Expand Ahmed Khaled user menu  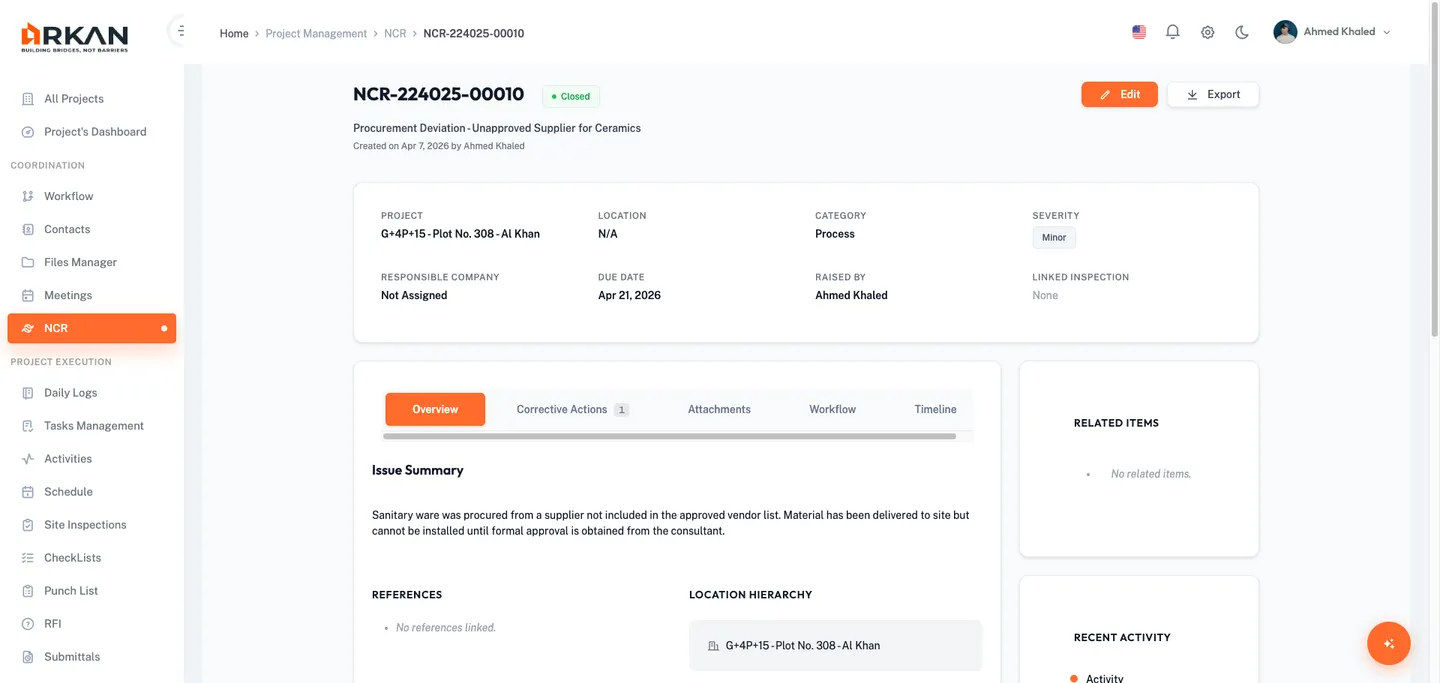1331,32
